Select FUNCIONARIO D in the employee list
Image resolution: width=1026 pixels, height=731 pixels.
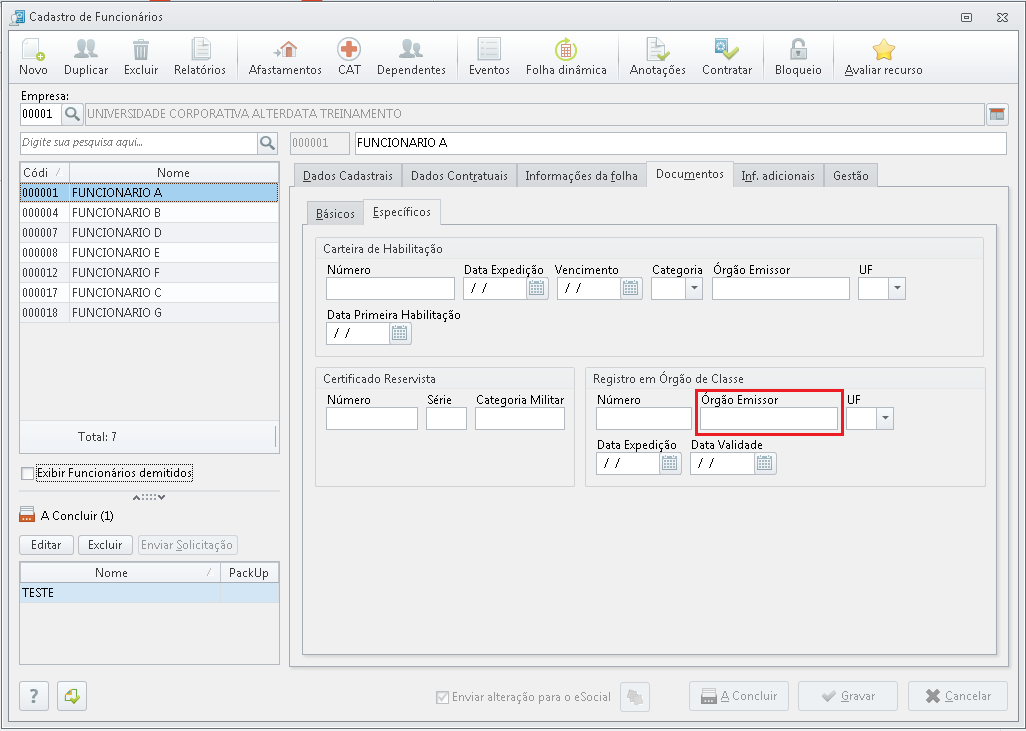(149, 233)
